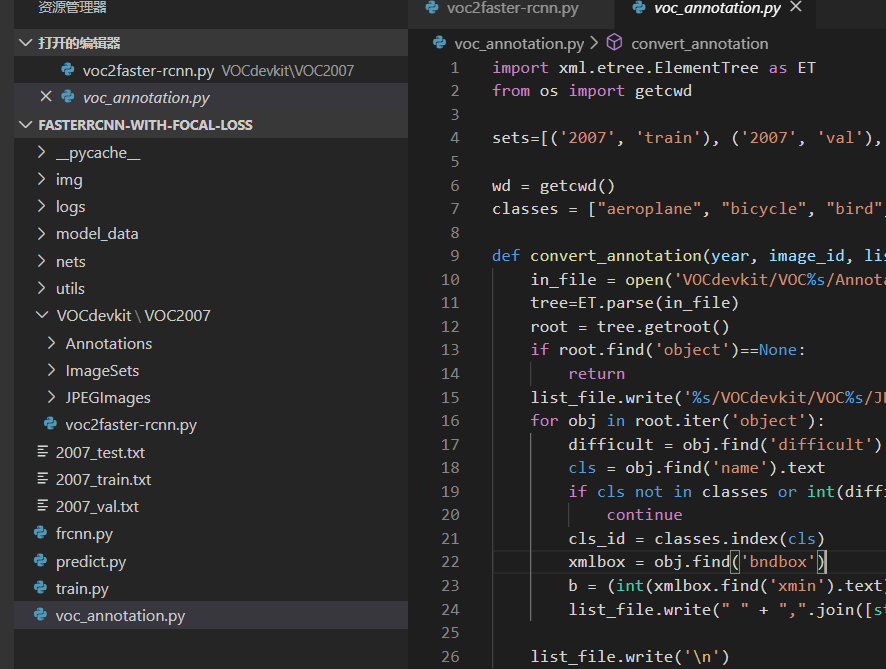
Task: Close the voc_annotation.py editor tab
Action: (796, 7)
